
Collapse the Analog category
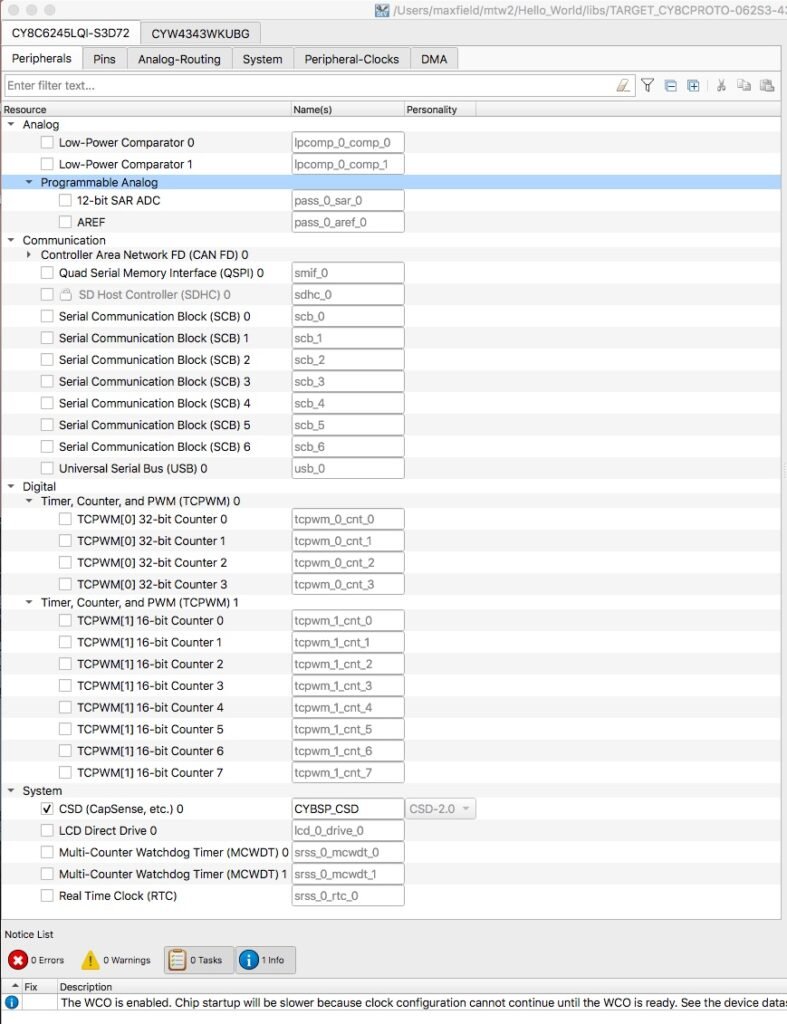(11, 124)
